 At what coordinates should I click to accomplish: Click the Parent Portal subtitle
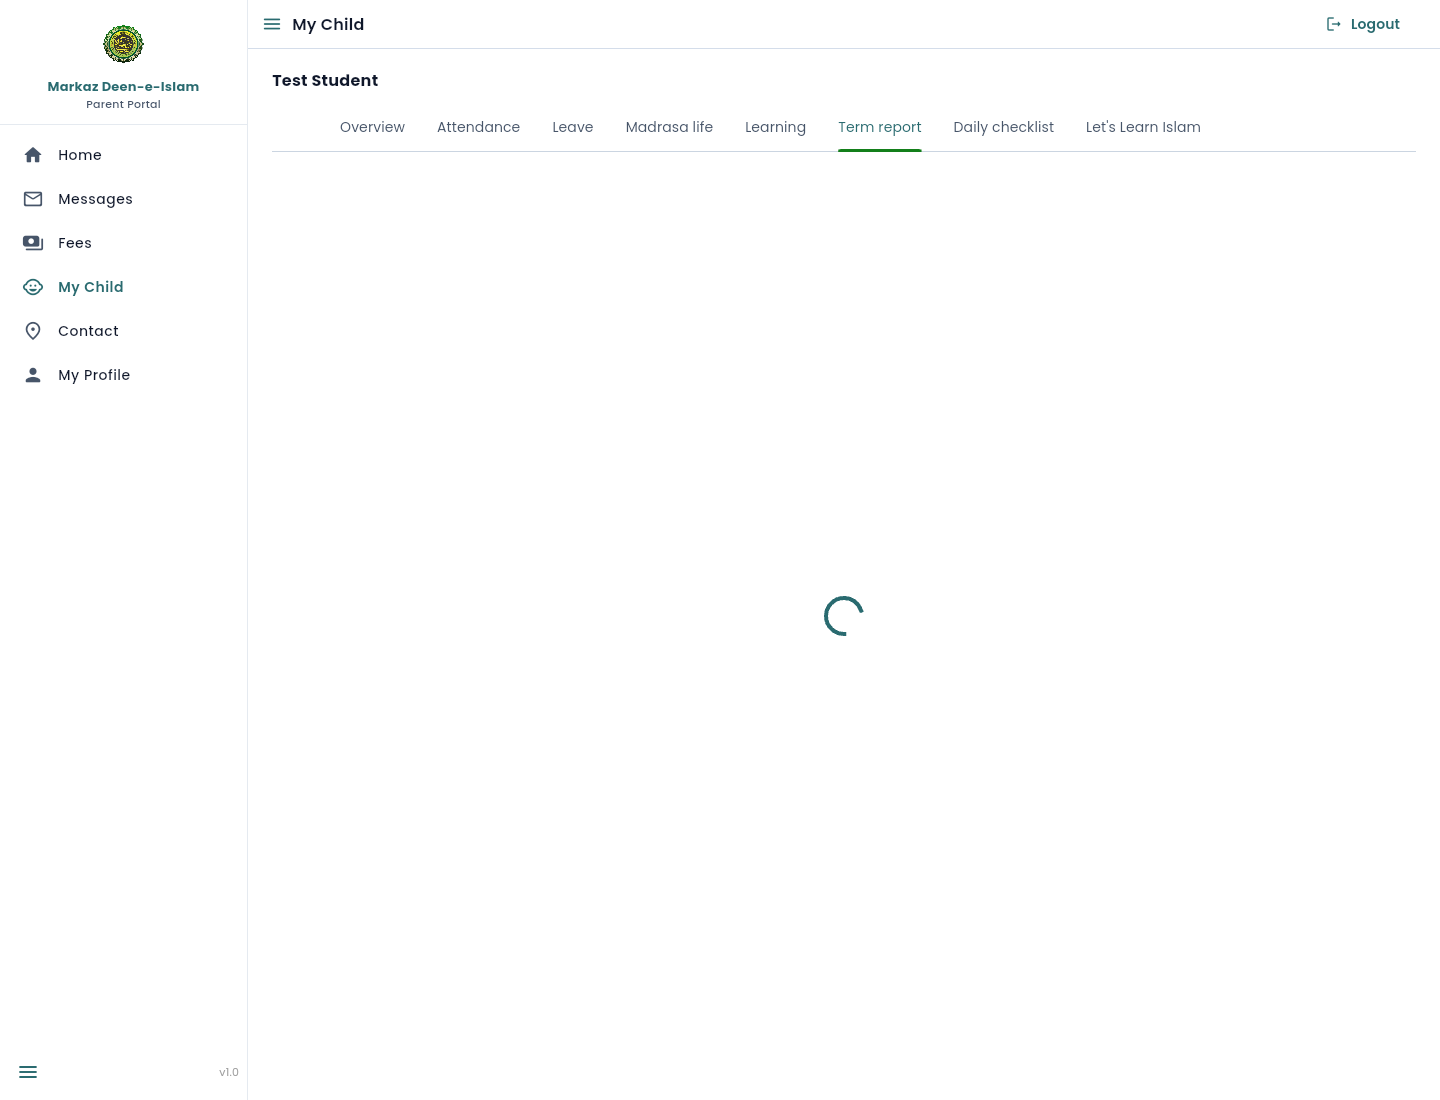123,104
